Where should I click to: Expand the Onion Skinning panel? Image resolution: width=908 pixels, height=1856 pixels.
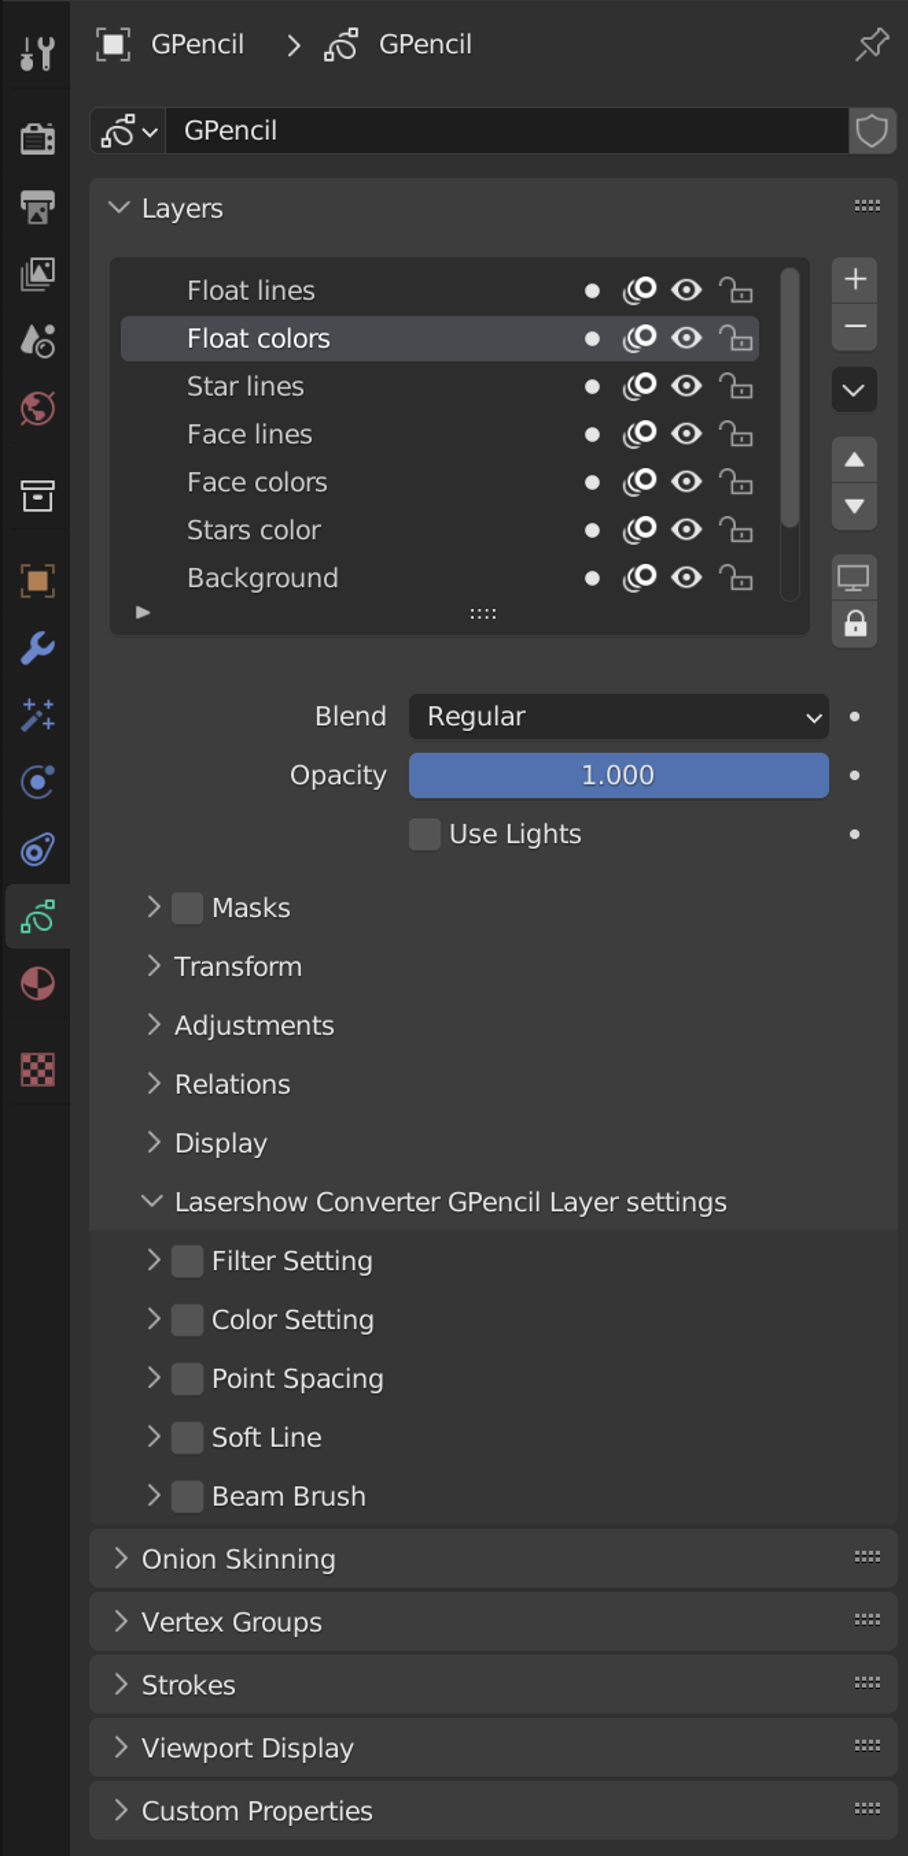238,1559
